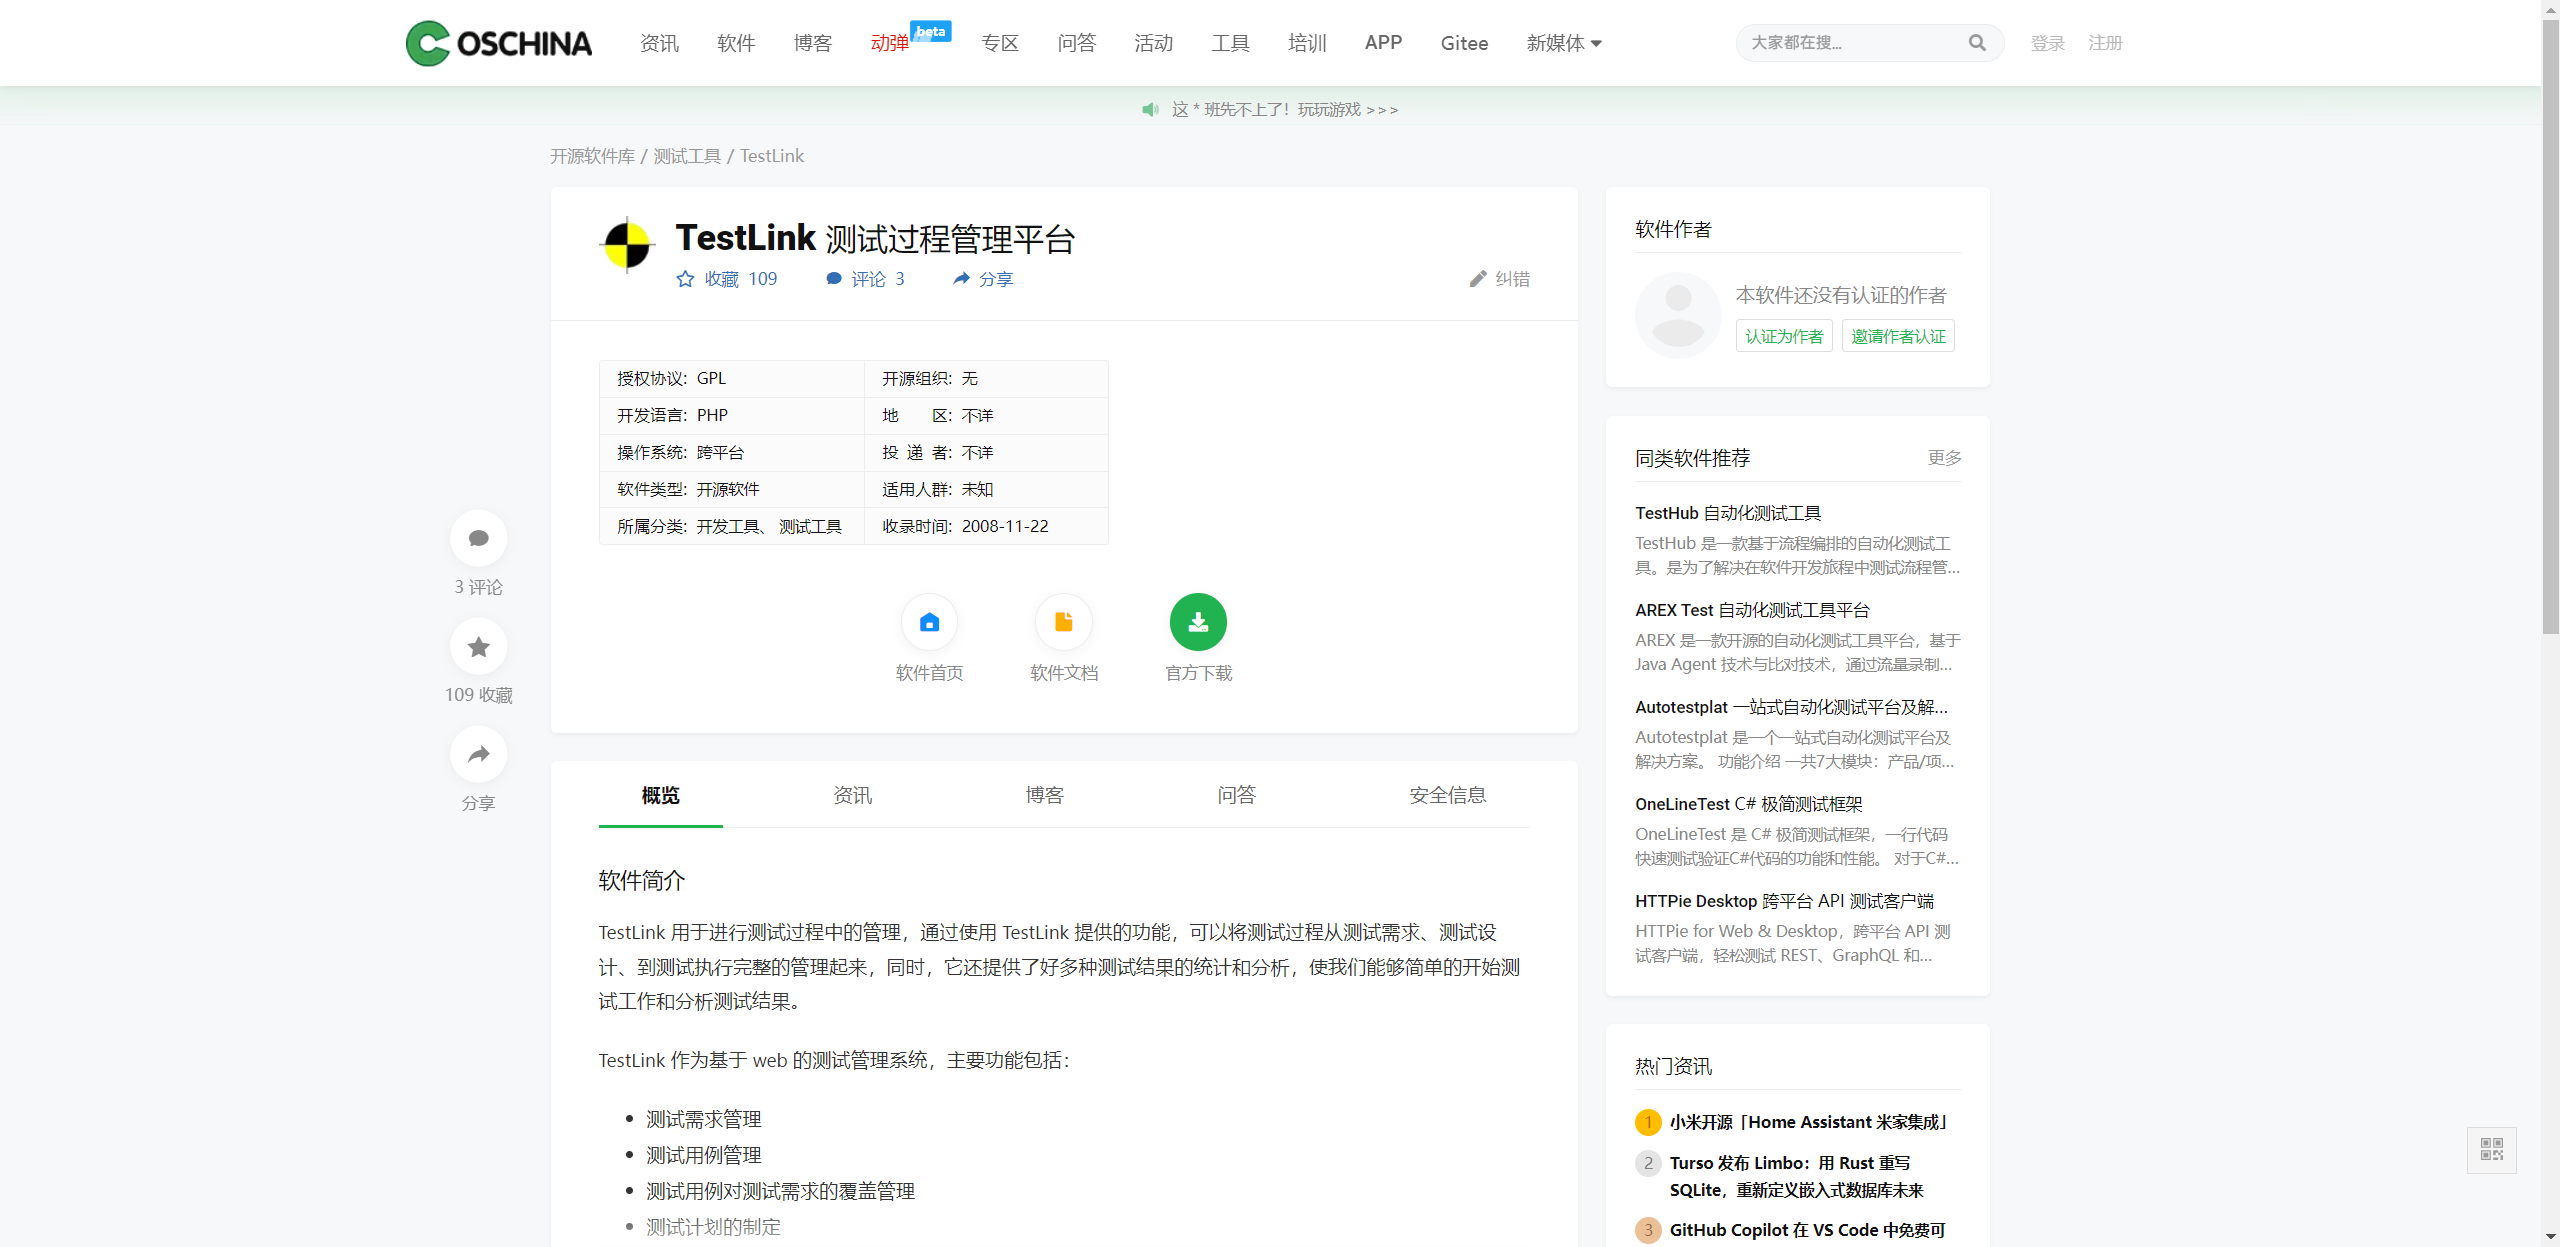Click the search magnifier icon
Viewport: 2560px width, 1247px height.
[x=1976, y=43]
